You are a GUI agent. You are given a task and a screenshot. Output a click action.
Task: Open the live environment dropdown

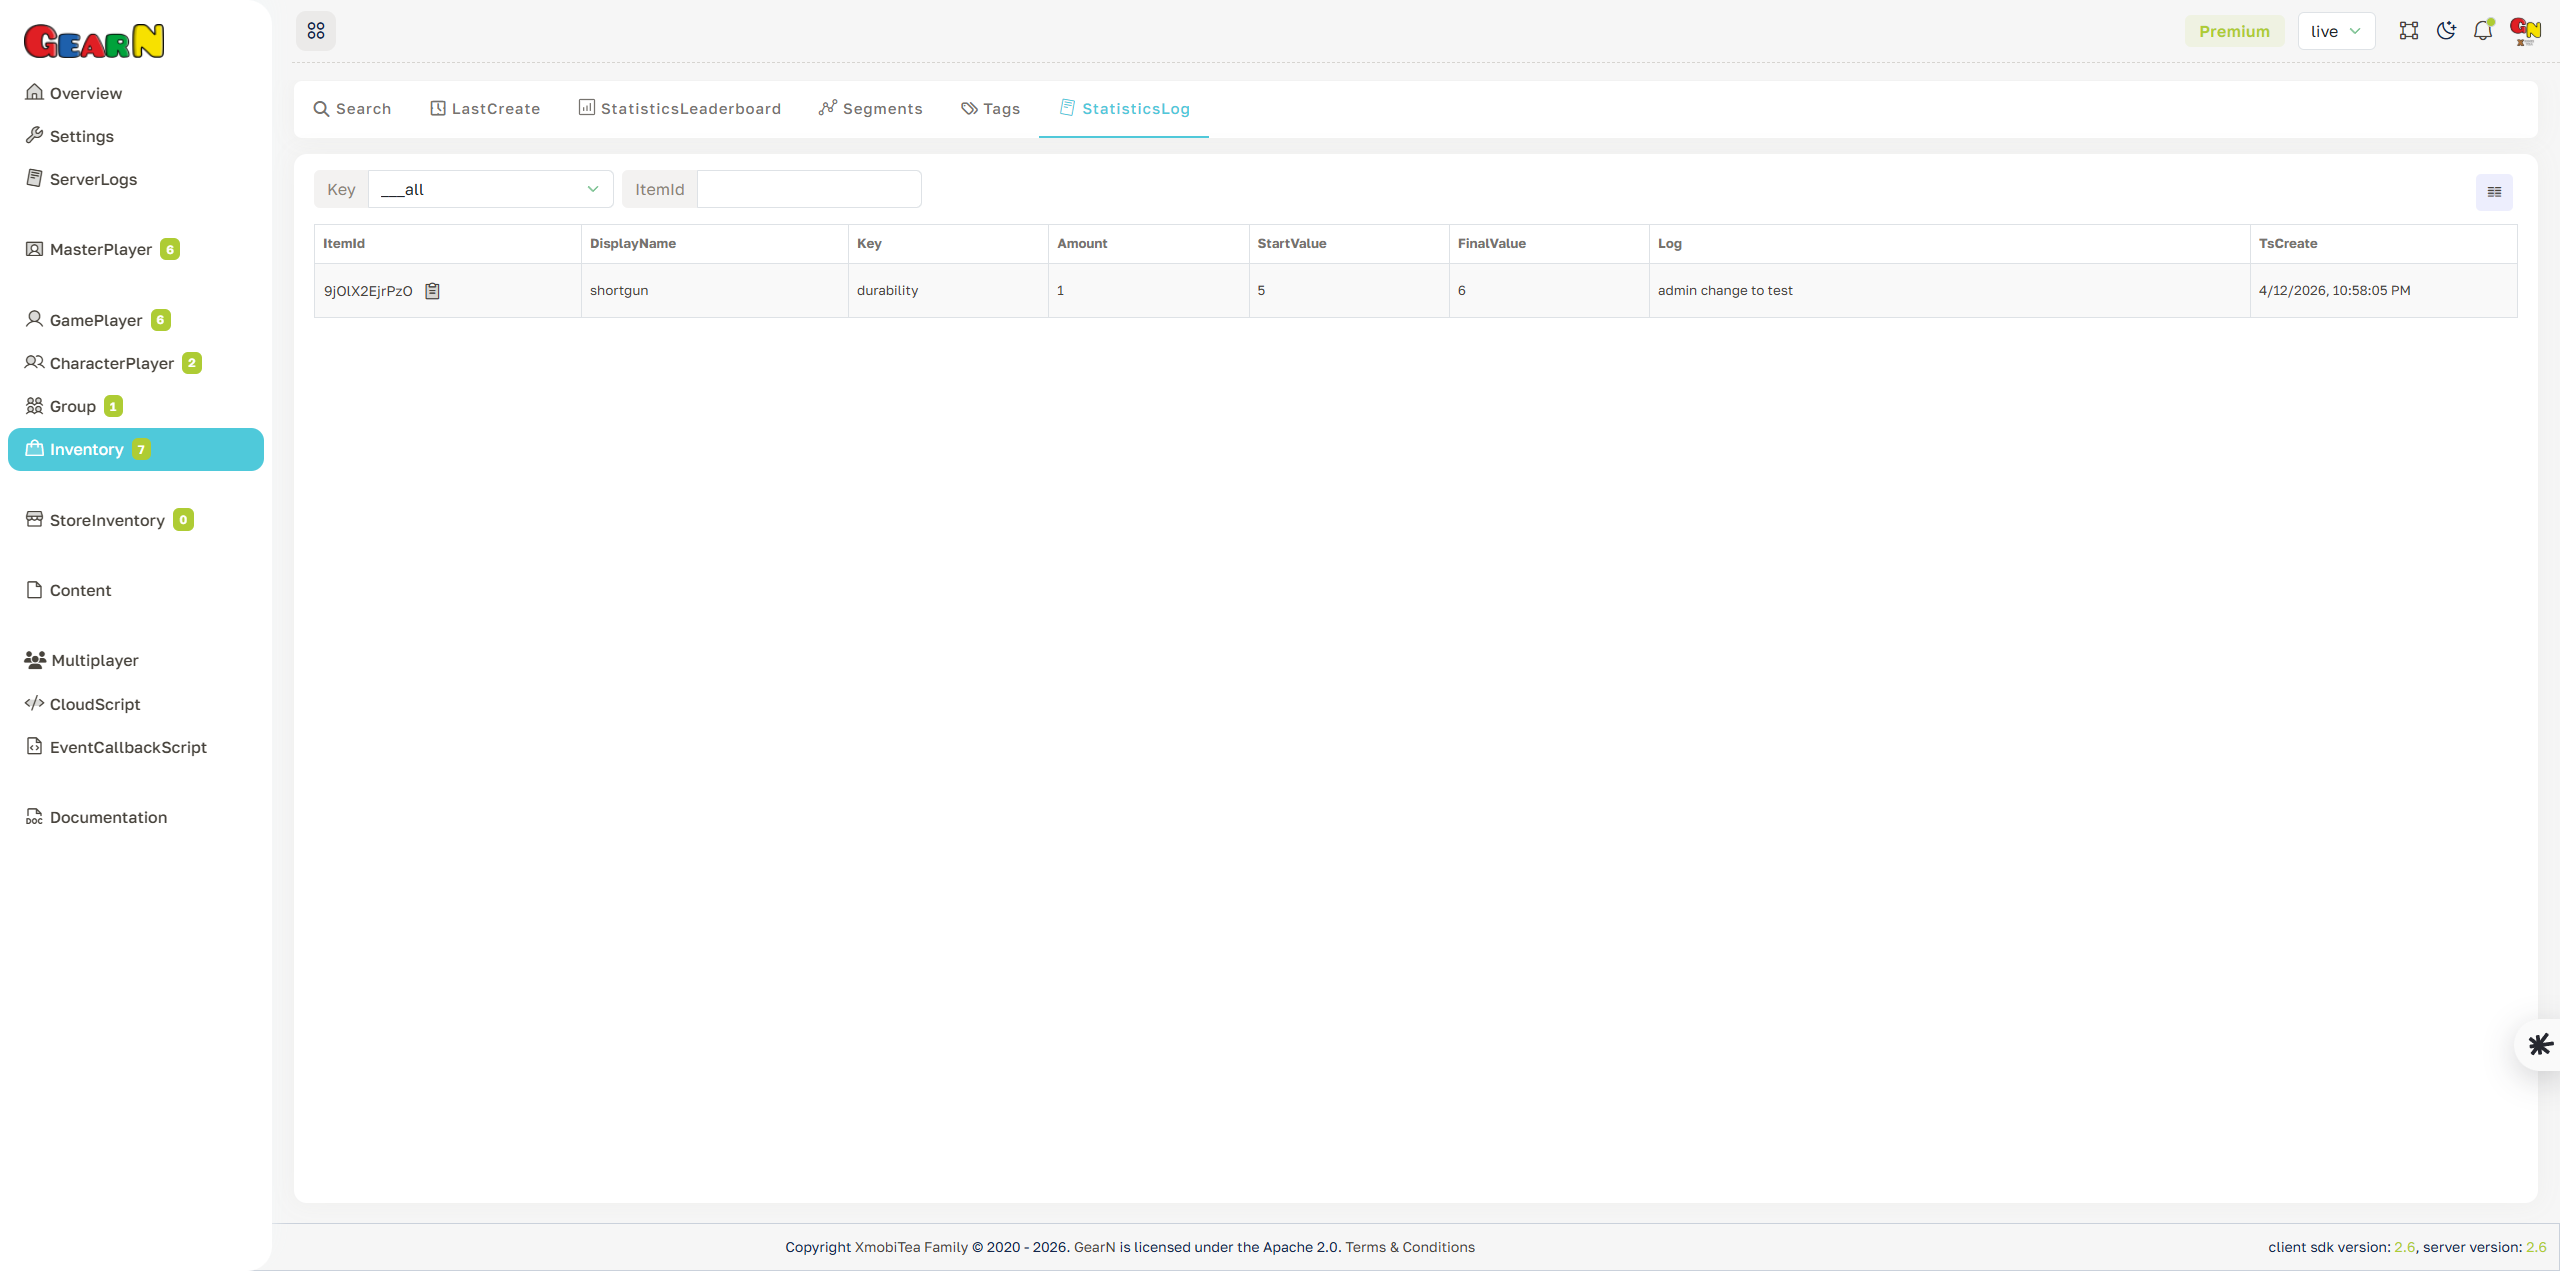tap(2336, 31)
